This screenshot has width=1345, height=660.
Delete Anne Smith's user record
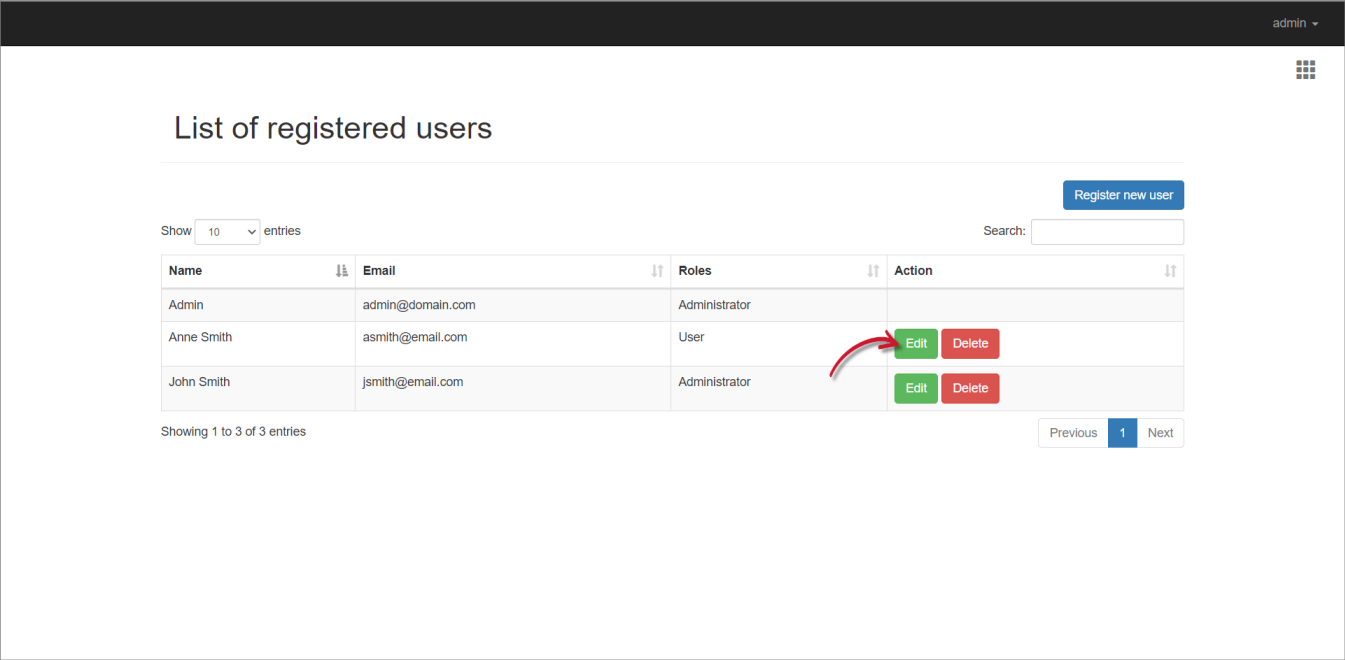click(970, 343)
